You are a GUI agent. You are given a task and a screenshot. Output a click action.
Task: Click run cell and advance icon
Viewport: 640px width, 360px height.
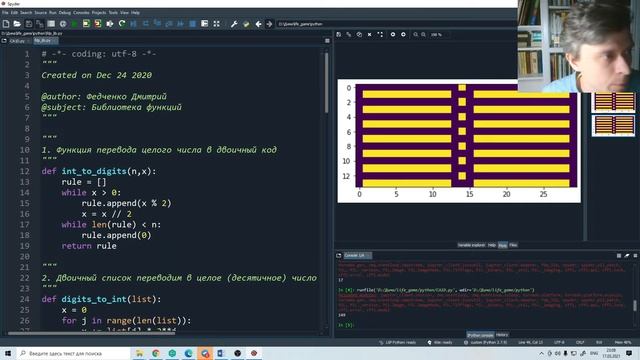(x=98, y=24)
